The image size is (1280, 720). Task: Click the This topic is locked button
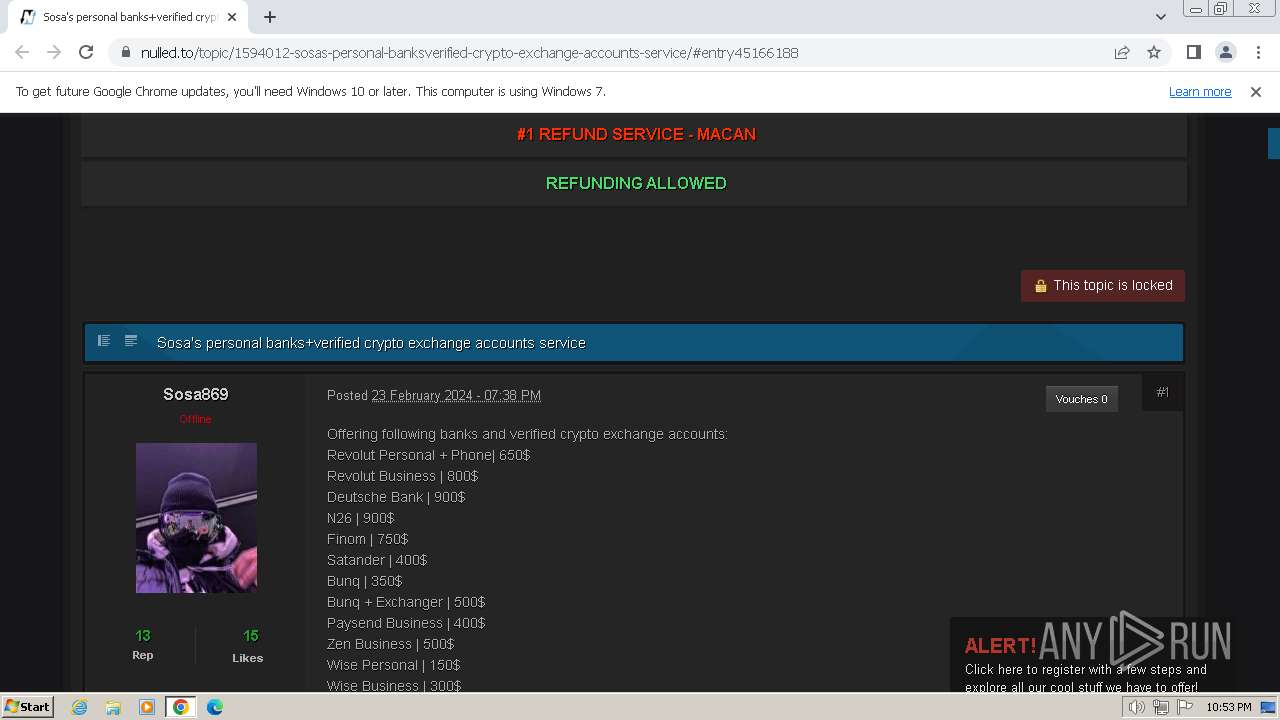click(x=1103, y=285)
